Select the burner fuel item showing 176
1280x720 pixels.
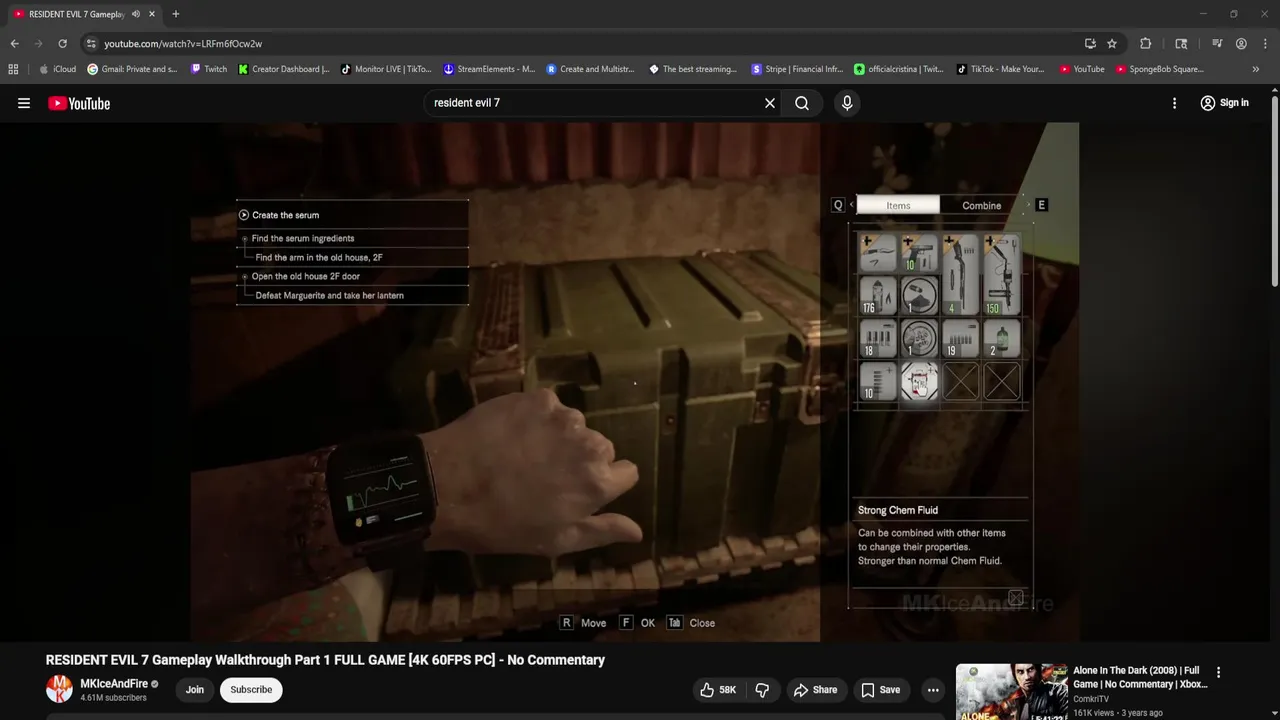pos(878,296)
